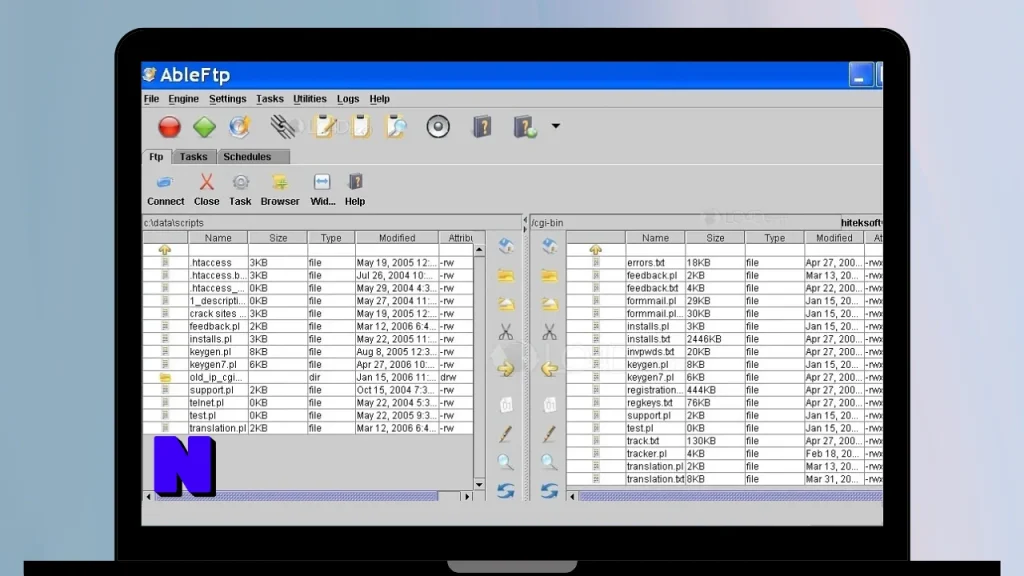Open the task wizard globe icon

(x=239, y=127)
